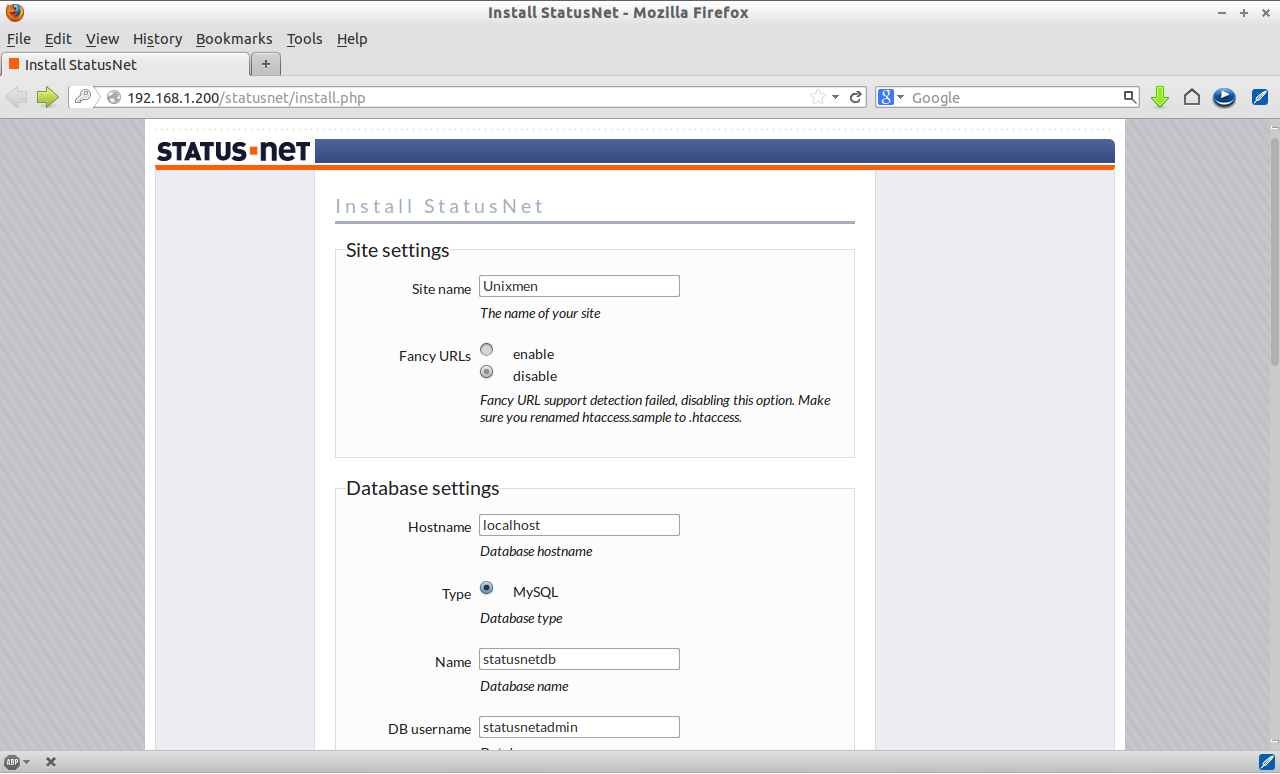Click the blue round media toolbar icon
Image resolution: width=1280 pixels, height=774 pixels.
[x=1224, y=97]
